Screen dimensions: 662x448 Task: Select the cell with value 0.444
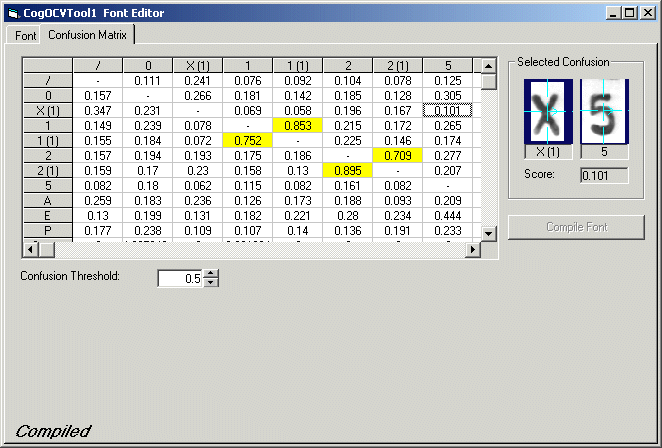pyautogui.click(x=448, y=215)
